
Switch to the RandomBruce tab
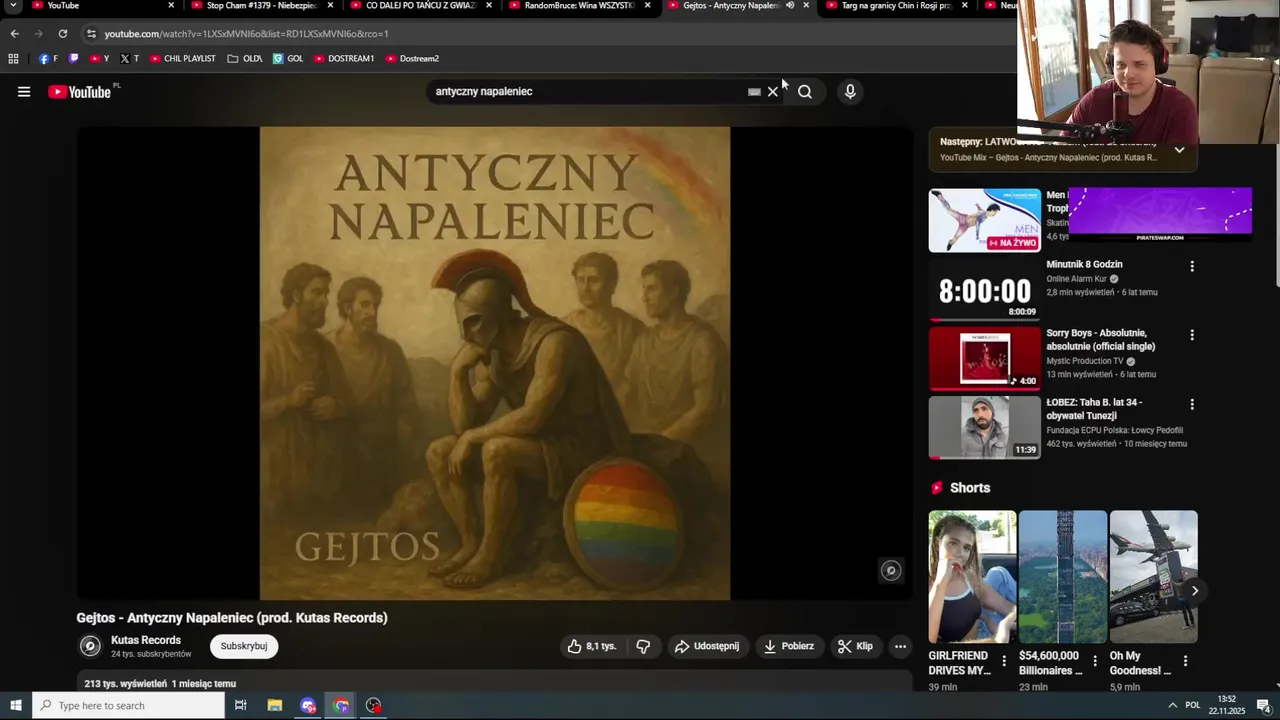point(580,6)
